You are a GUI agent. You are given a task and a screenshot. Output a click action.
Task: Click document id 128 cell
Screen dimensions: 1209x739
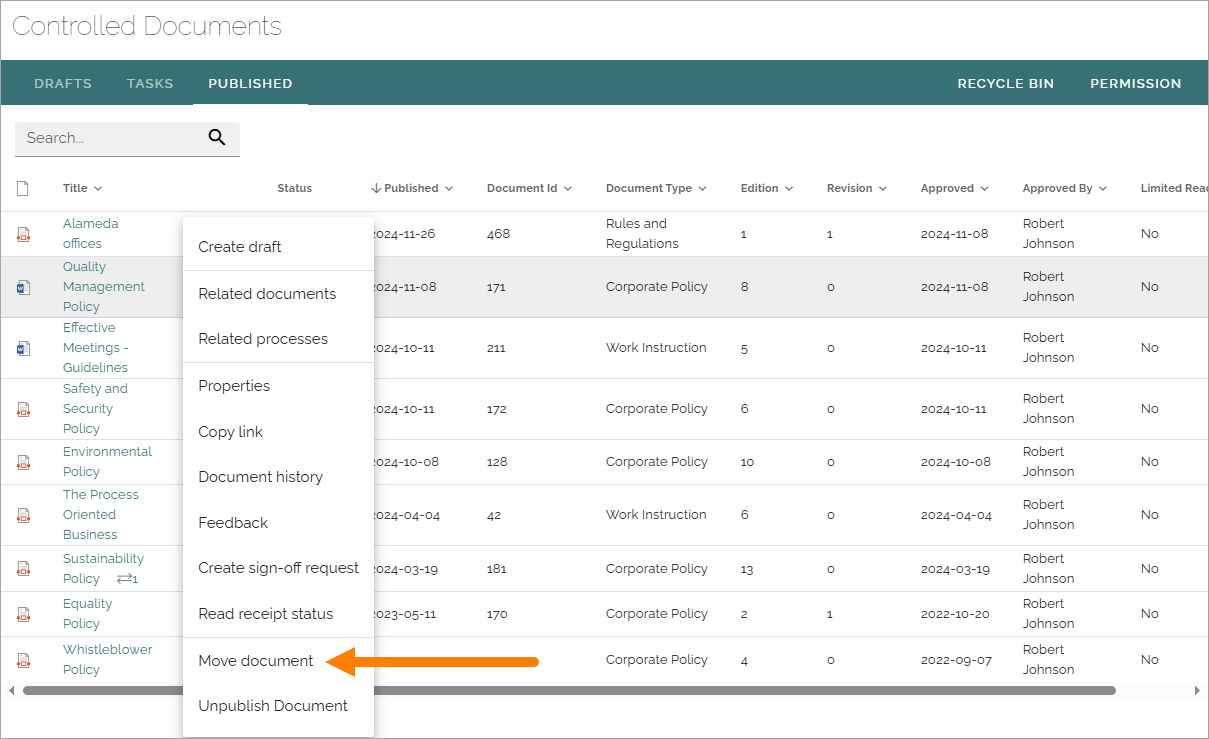[497, 462]
